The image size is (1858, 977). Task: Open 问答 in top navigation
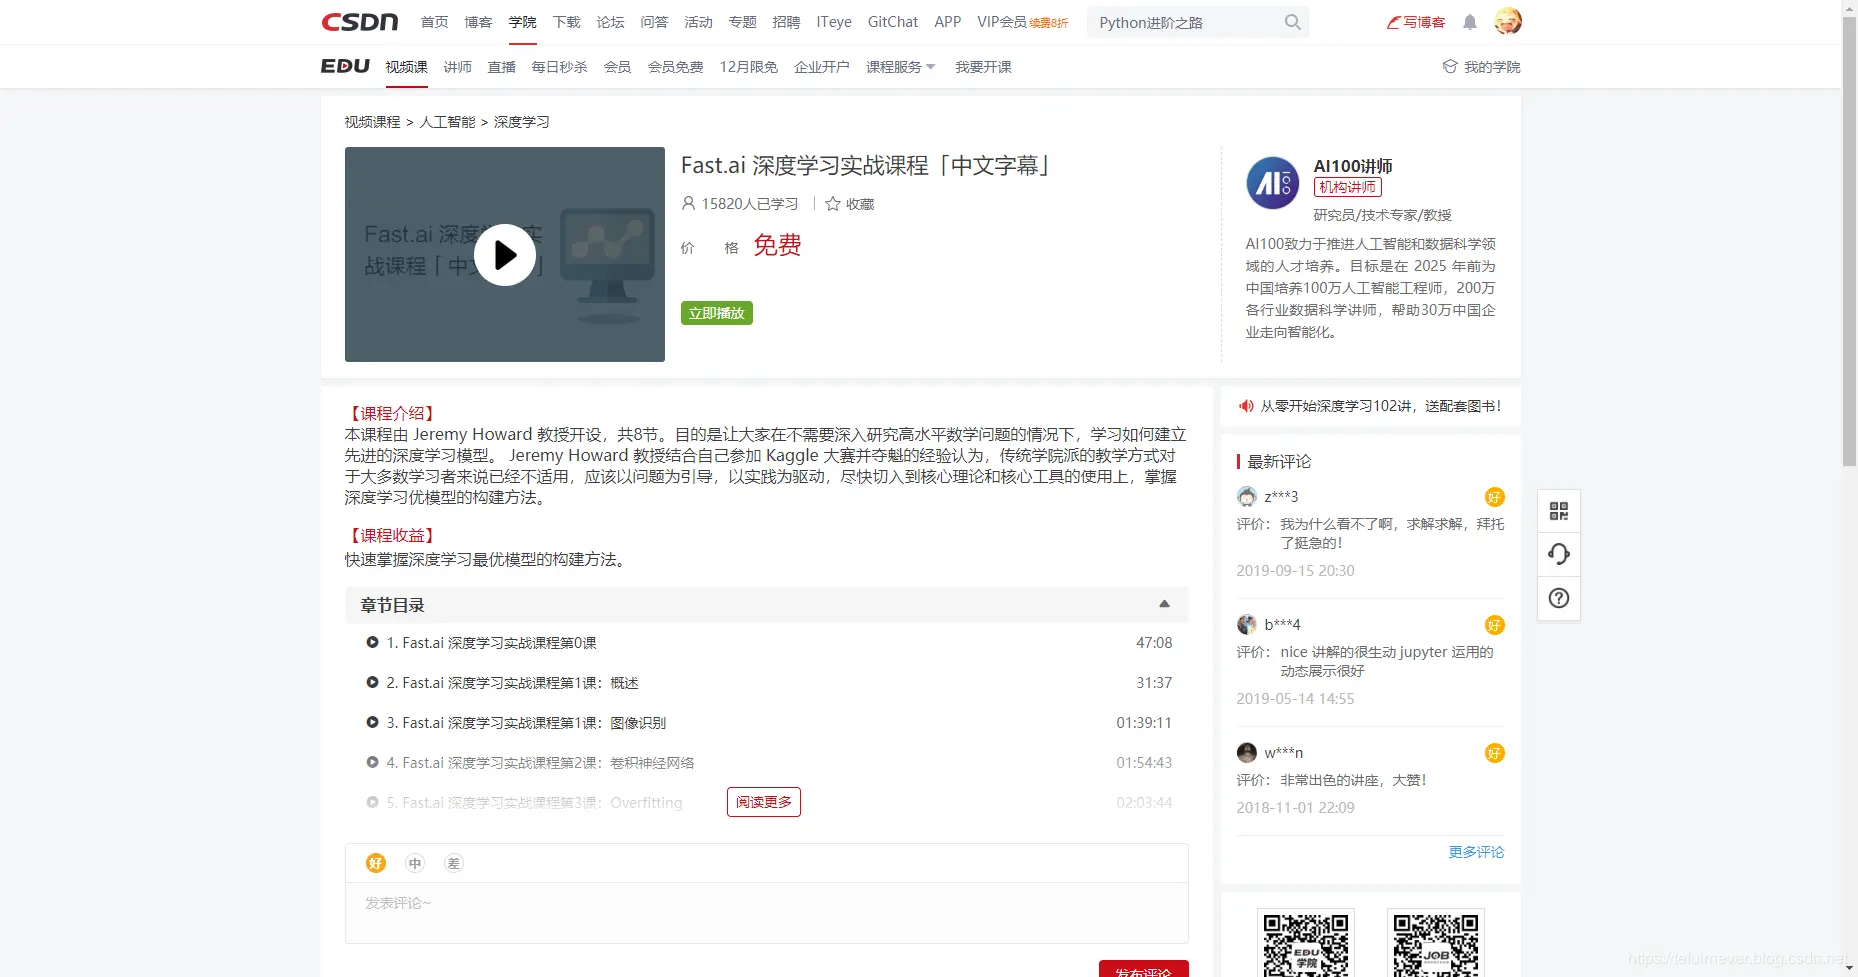[x=654, y=22]
